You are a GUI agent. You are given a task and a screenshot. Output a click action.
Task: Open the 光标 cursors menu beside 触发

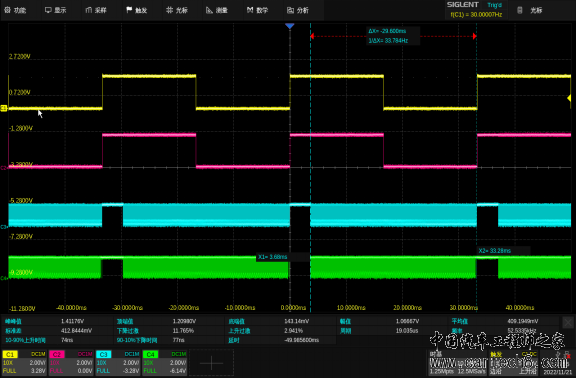177,10
